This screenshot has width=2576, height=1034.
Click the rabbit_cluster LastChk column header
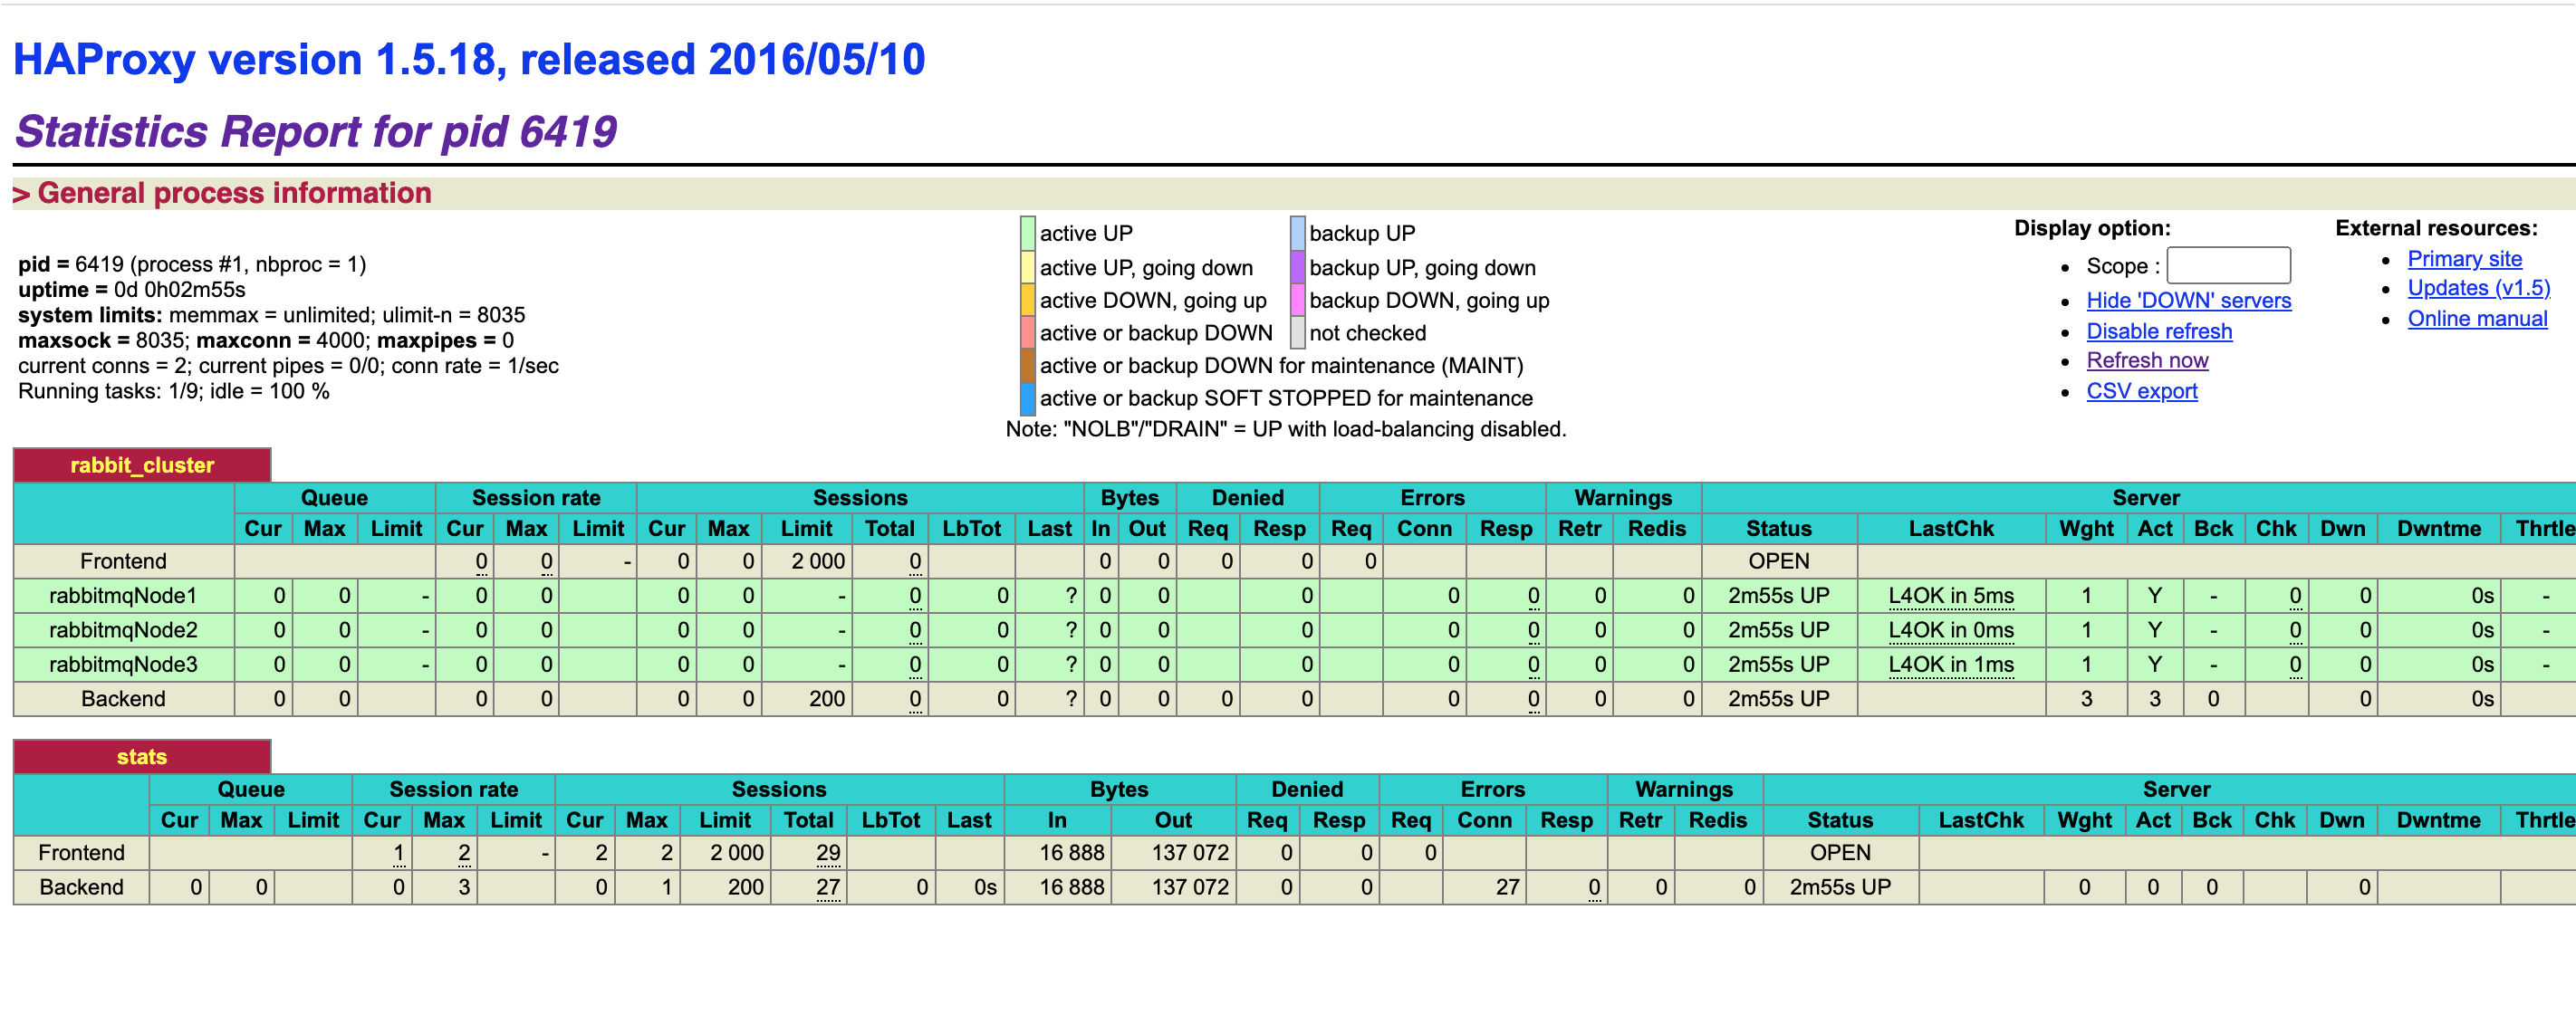[x=1951, y=529]
